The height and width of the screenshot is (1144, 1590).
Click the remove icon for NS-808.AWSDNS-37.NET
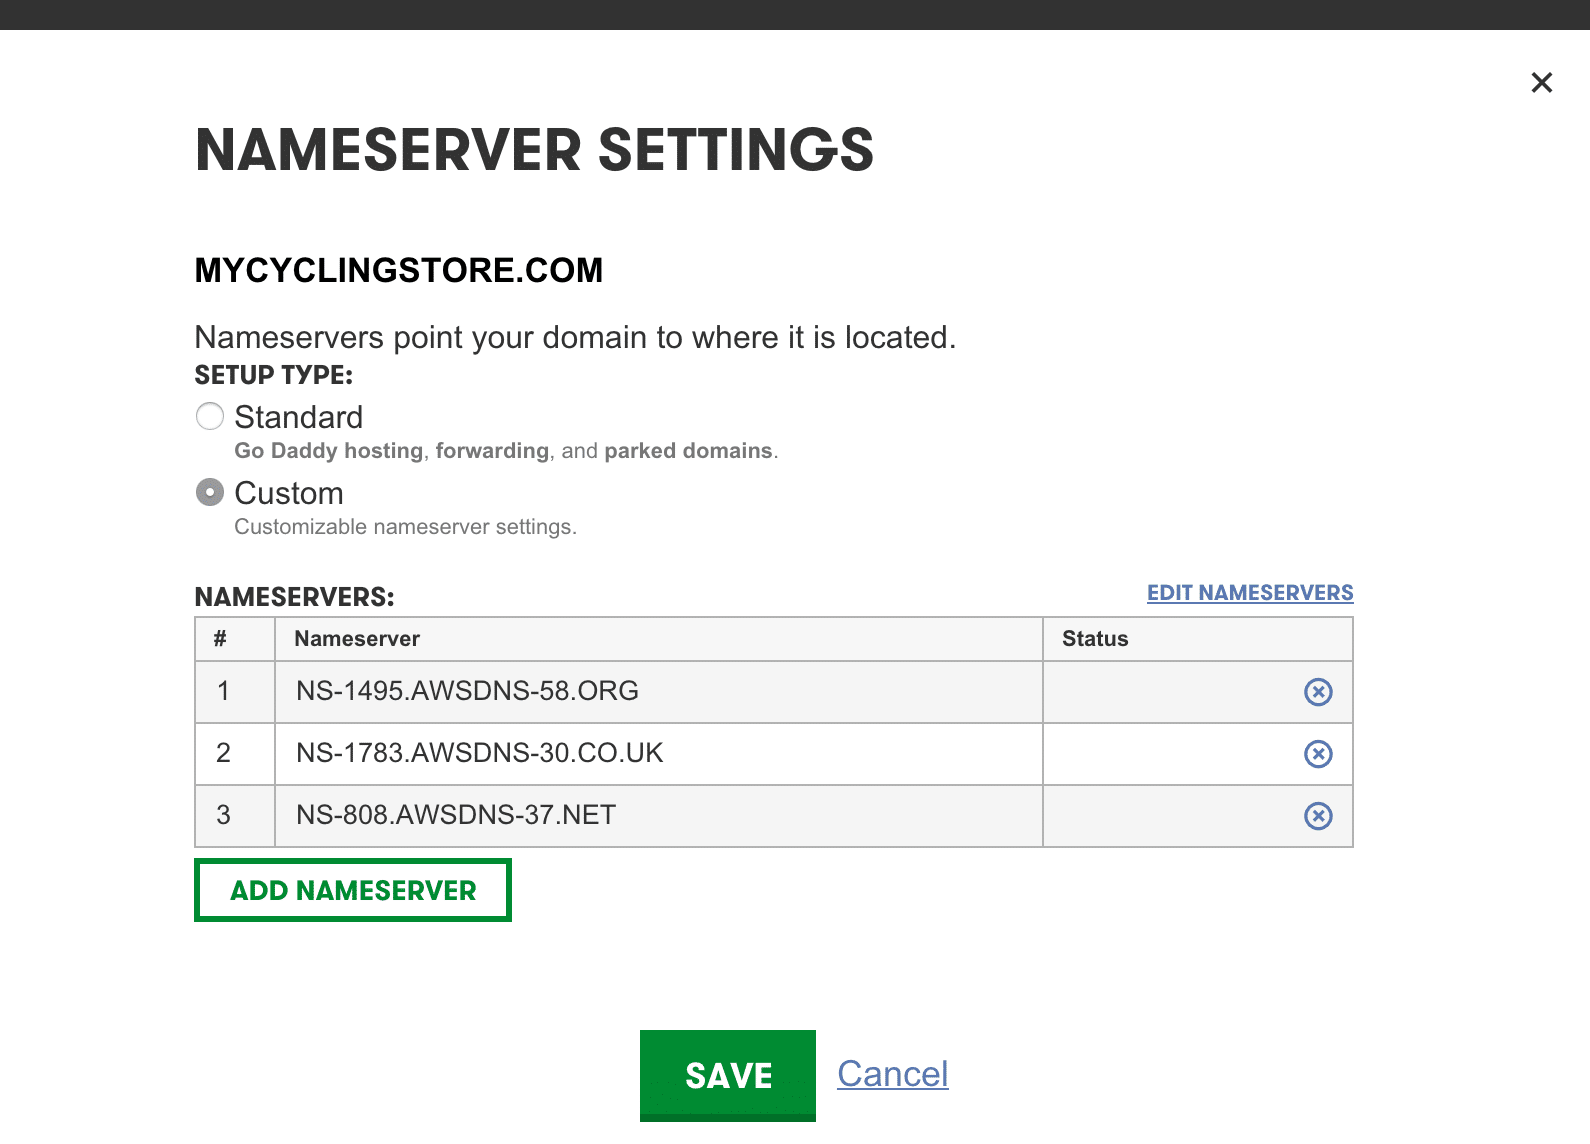tap(1318, 816)
